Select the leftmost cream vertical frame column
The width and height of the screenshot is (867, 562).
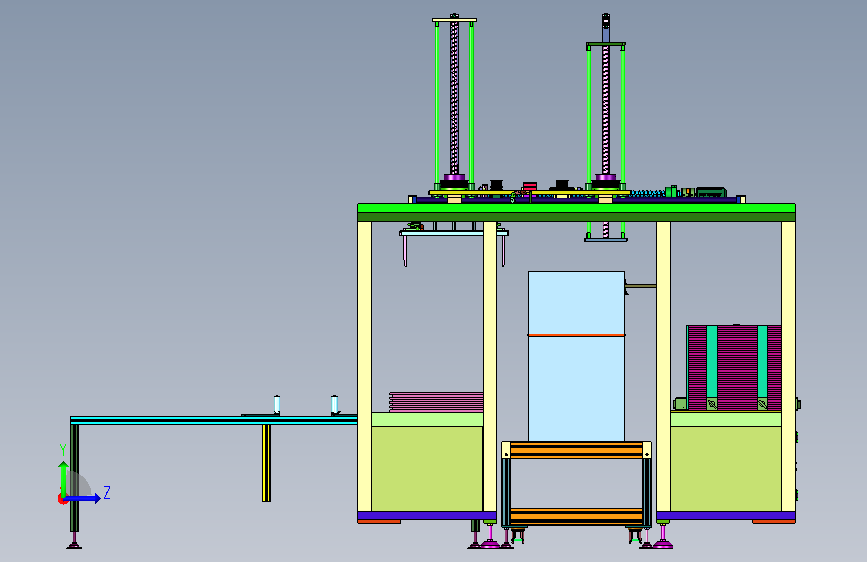364,366
